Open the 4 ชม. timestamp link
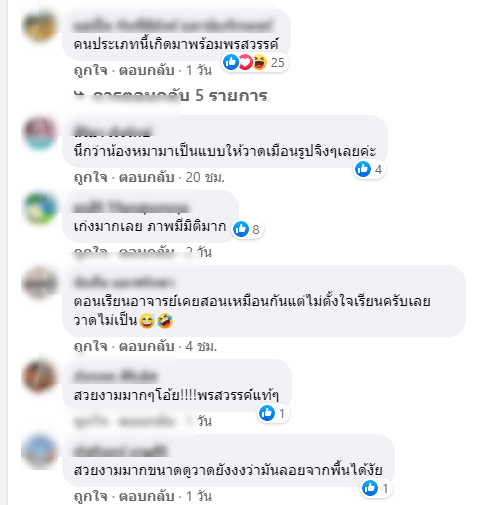The image size is (477, 505). (x=201, y=346)
